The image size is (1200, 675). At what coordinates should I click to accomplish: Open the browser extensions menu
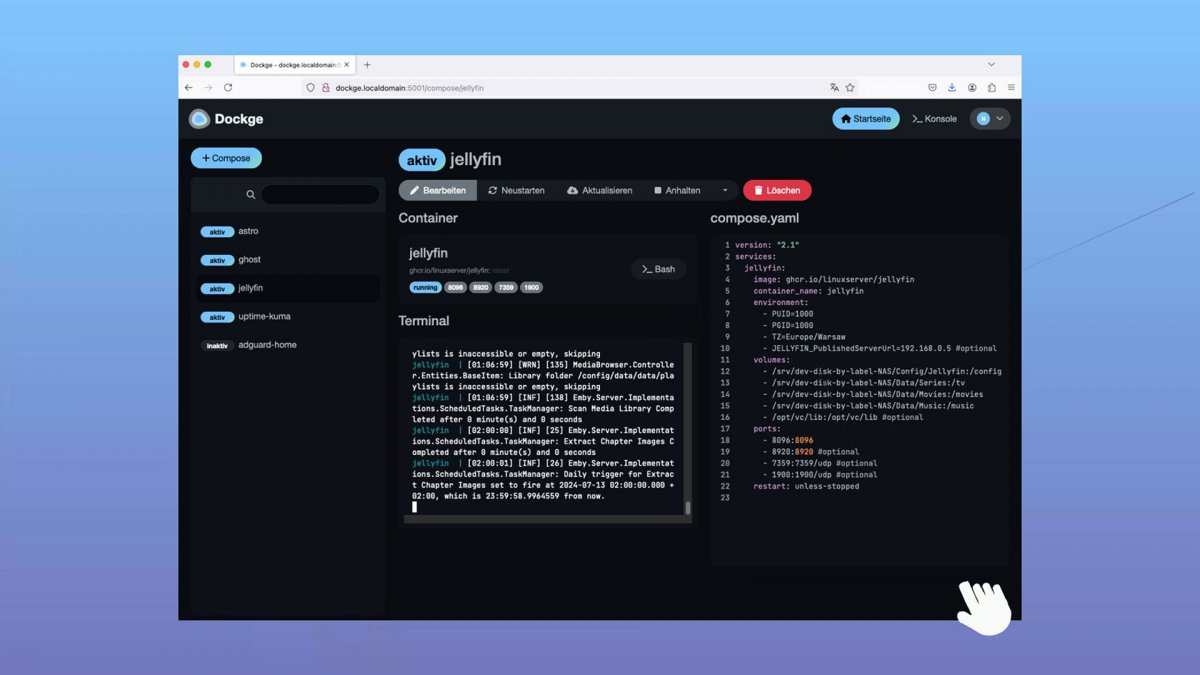(992, 88)
